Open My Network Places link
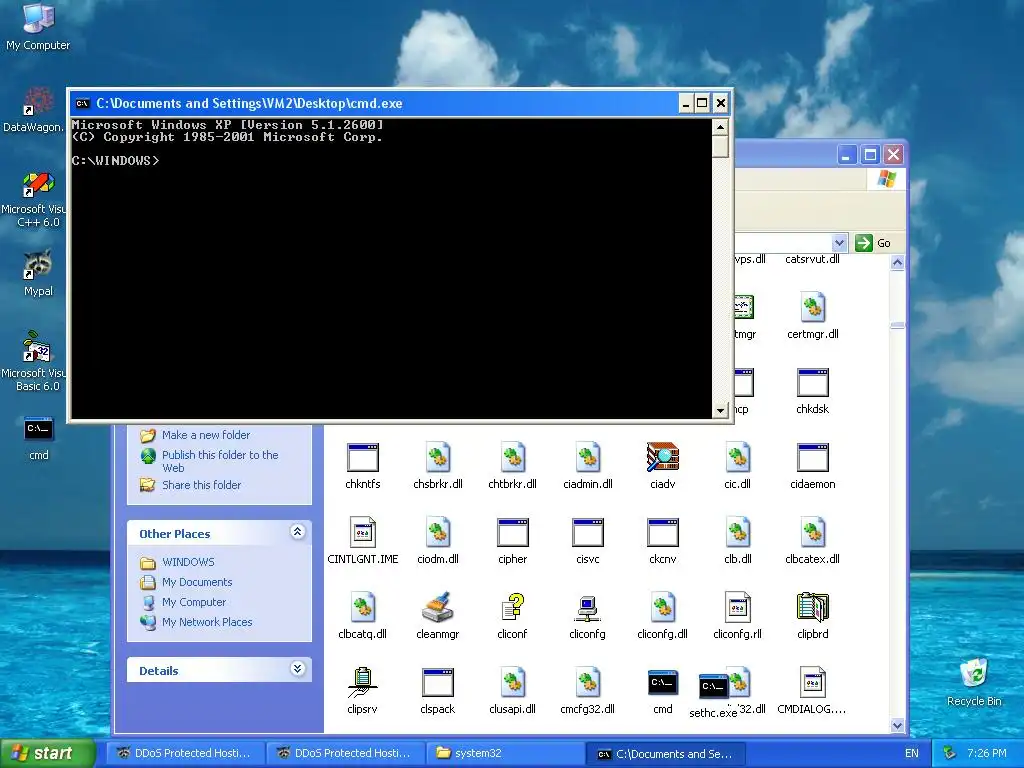 click(207, 622)
